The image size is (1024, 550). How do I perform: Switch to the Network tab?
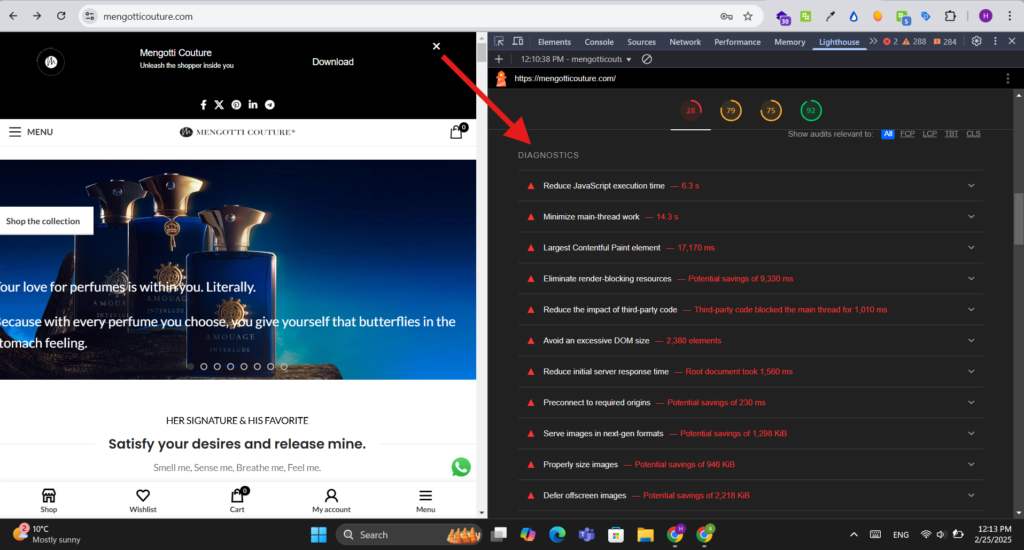[684, 42]
